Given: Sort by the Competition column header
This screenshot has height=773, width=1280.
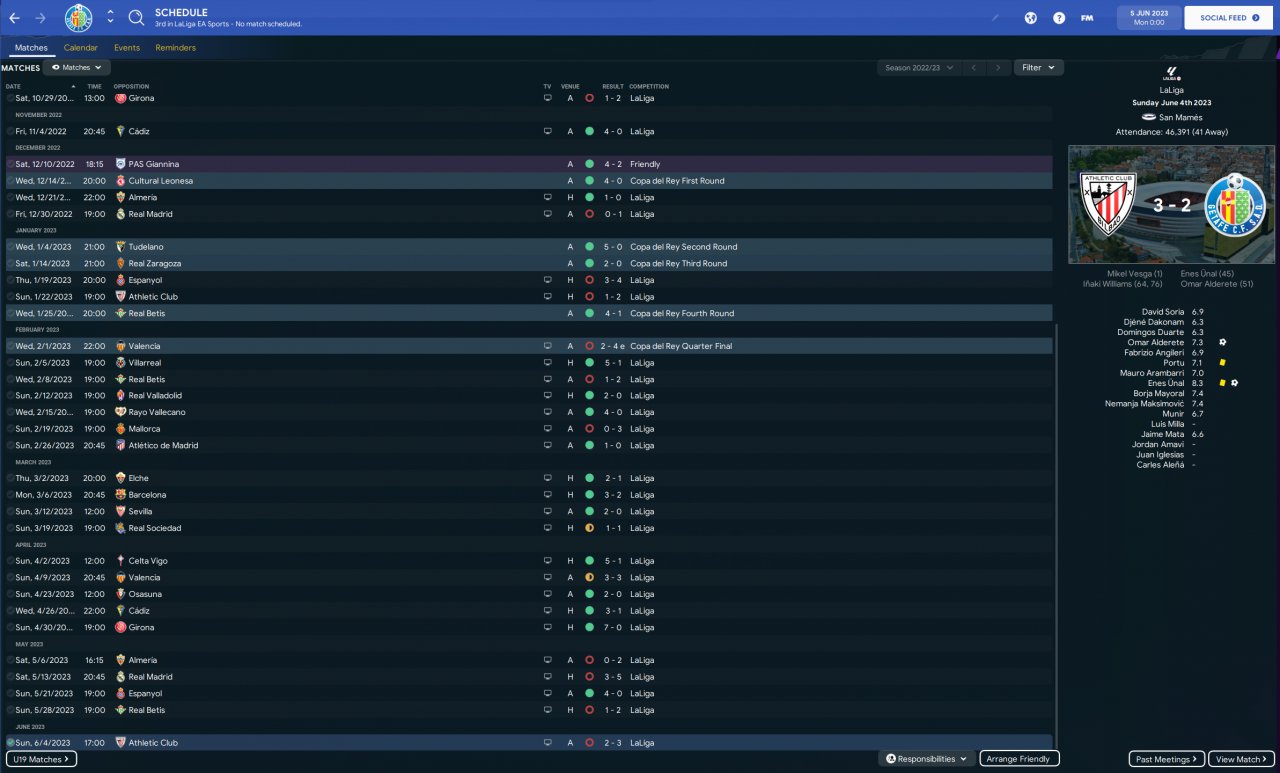Looking at the screenshot, I should point(649,86).
